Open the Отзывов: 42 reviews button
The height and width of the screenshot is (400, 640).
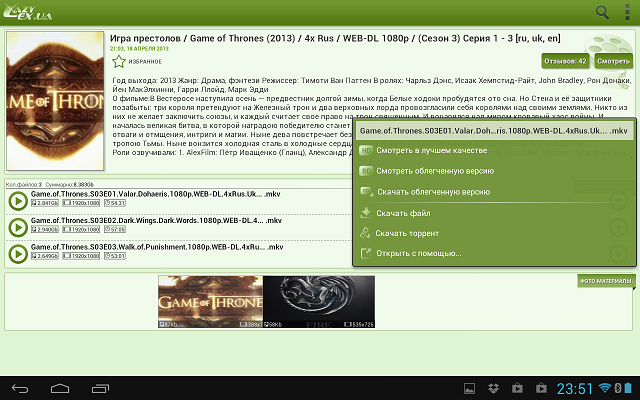[565, 61]
